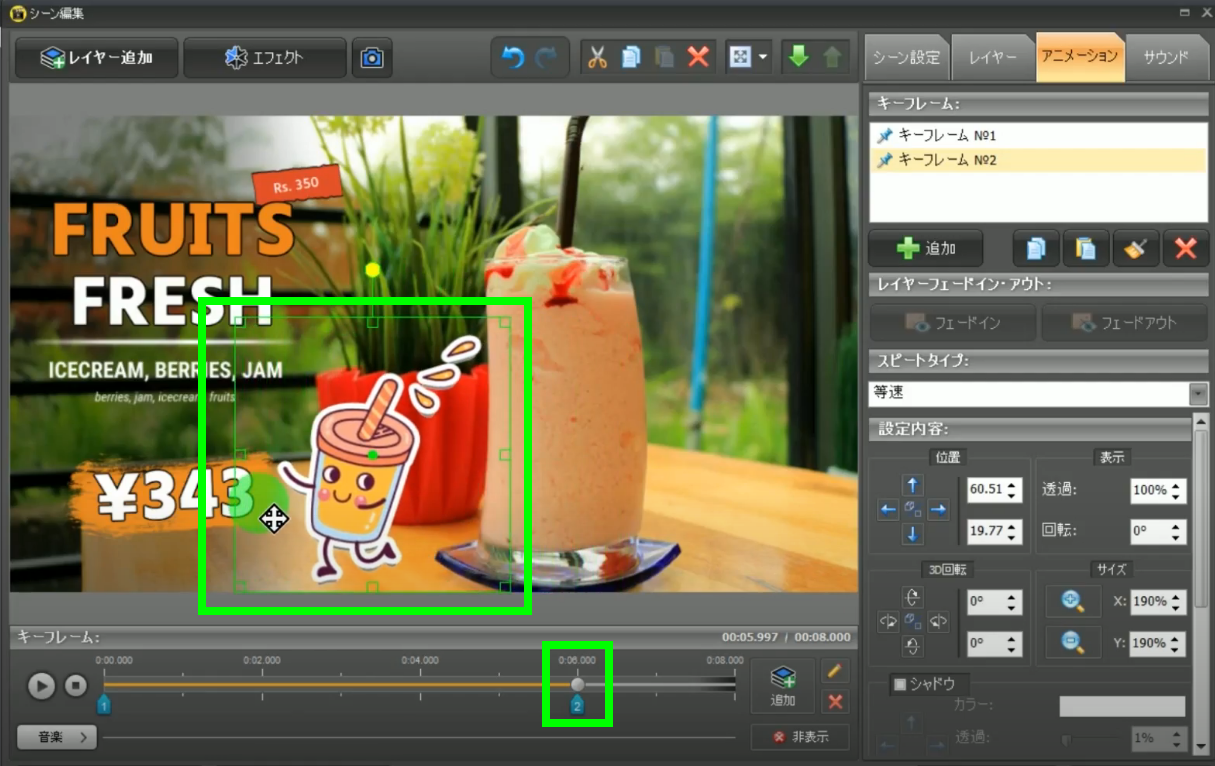Image resolution: width=1215 pixels, height=766 pixels.
Task: Nudge position right with blue right arrow
Action: 938,510
